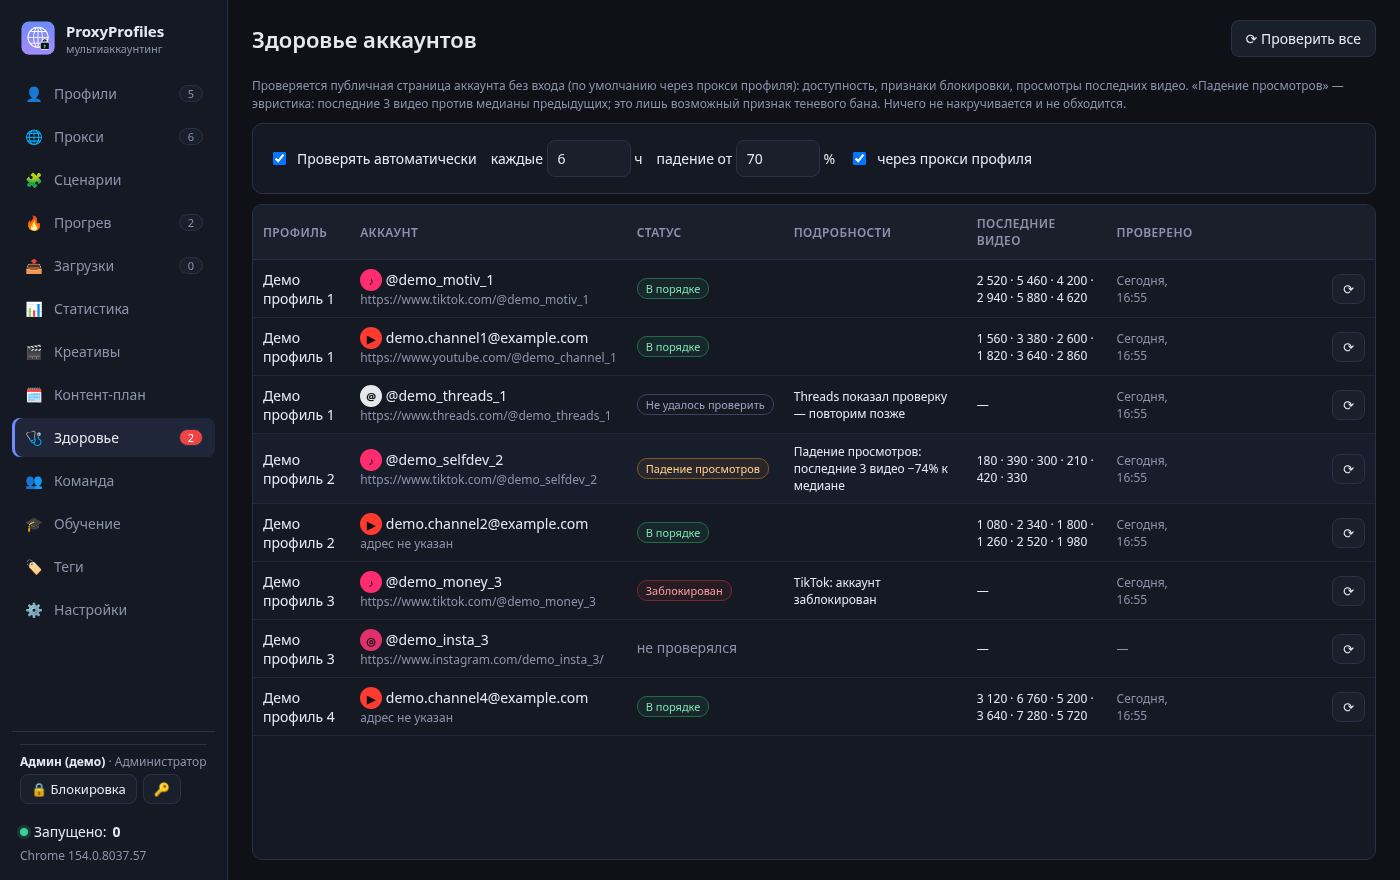Open the Загрузки page
This screenshot has width=1400, height=880.
point(113,266)
